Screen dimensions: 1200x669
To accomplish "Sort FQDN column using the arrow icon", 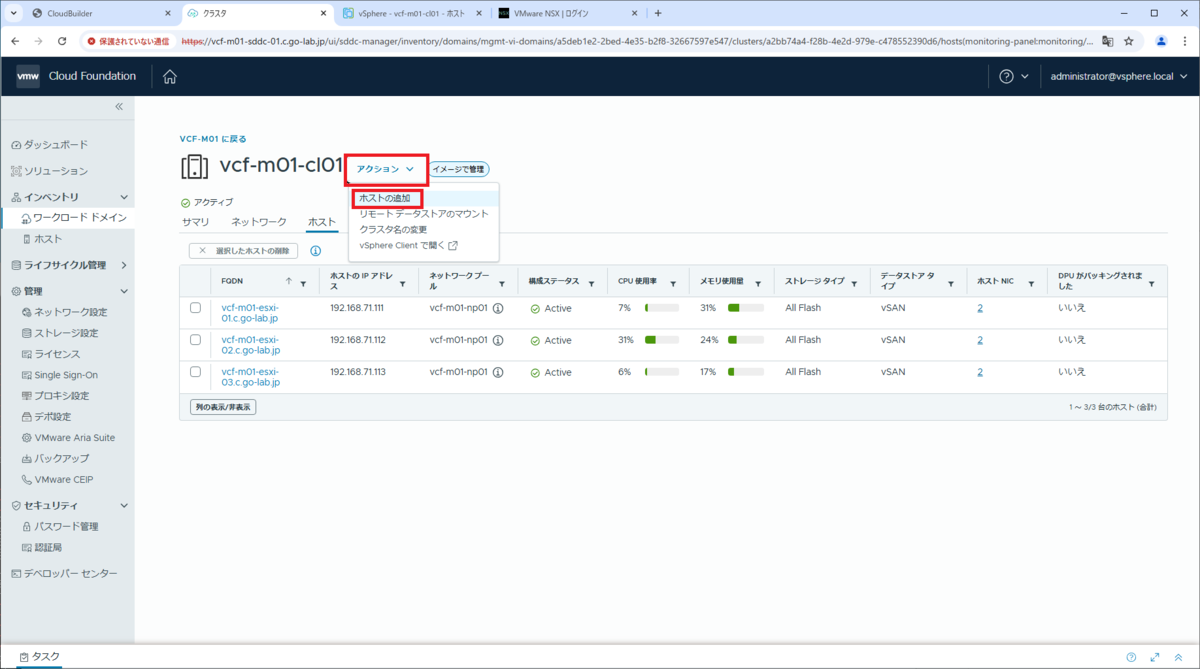I will coord(289,282).
